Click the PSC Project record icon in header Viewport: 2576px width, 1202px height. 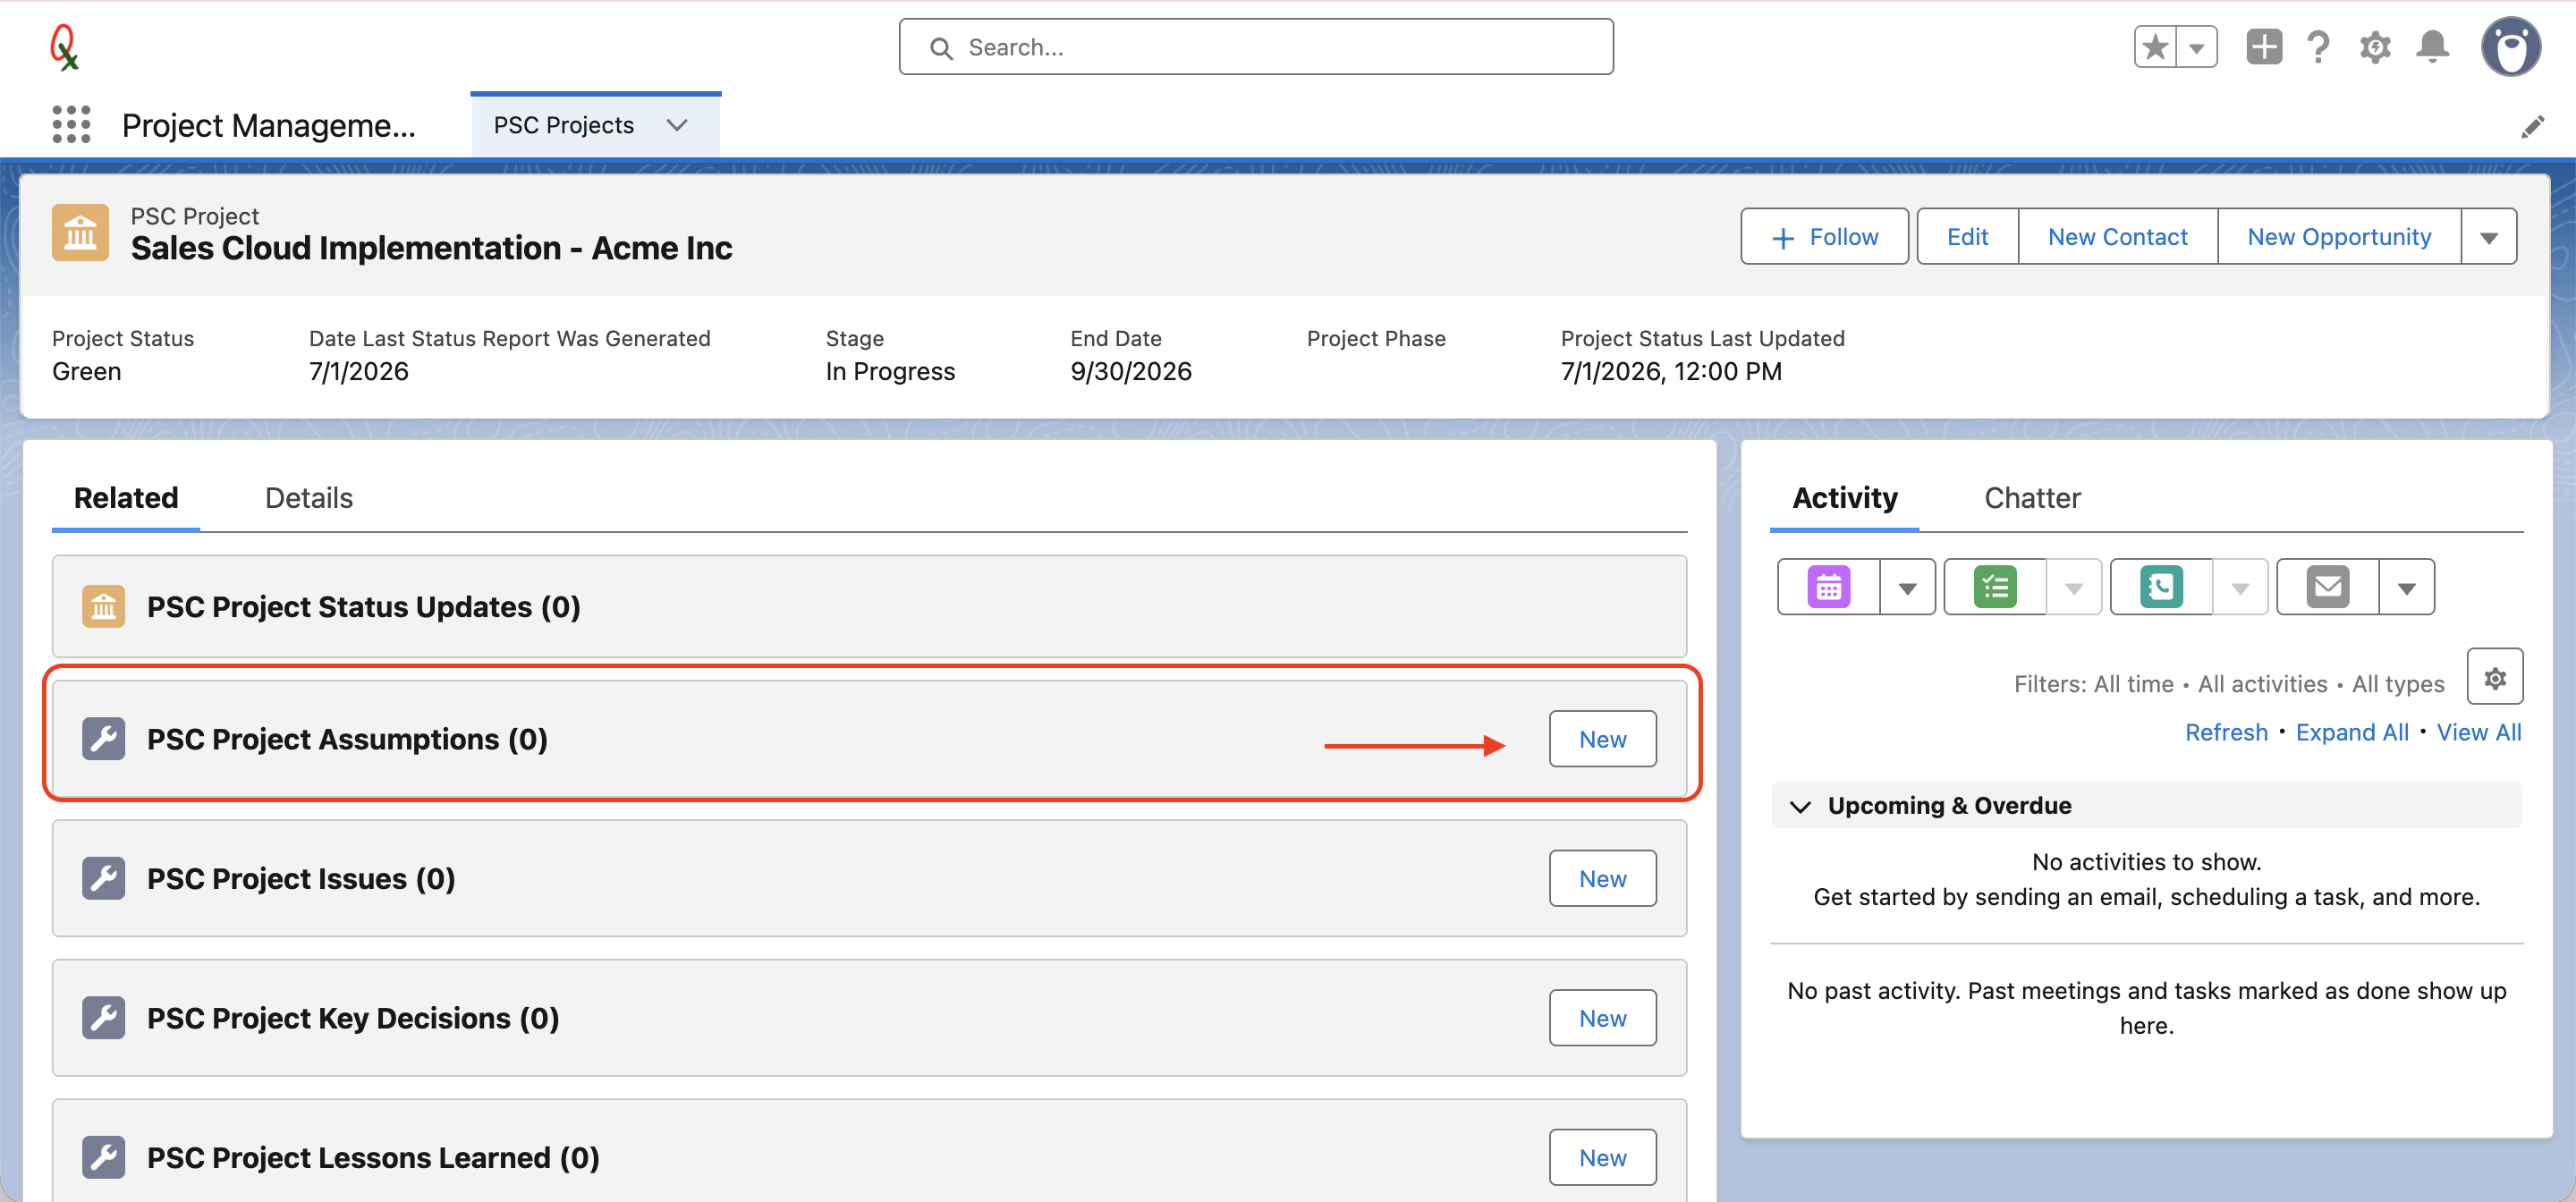pos(80,233)
